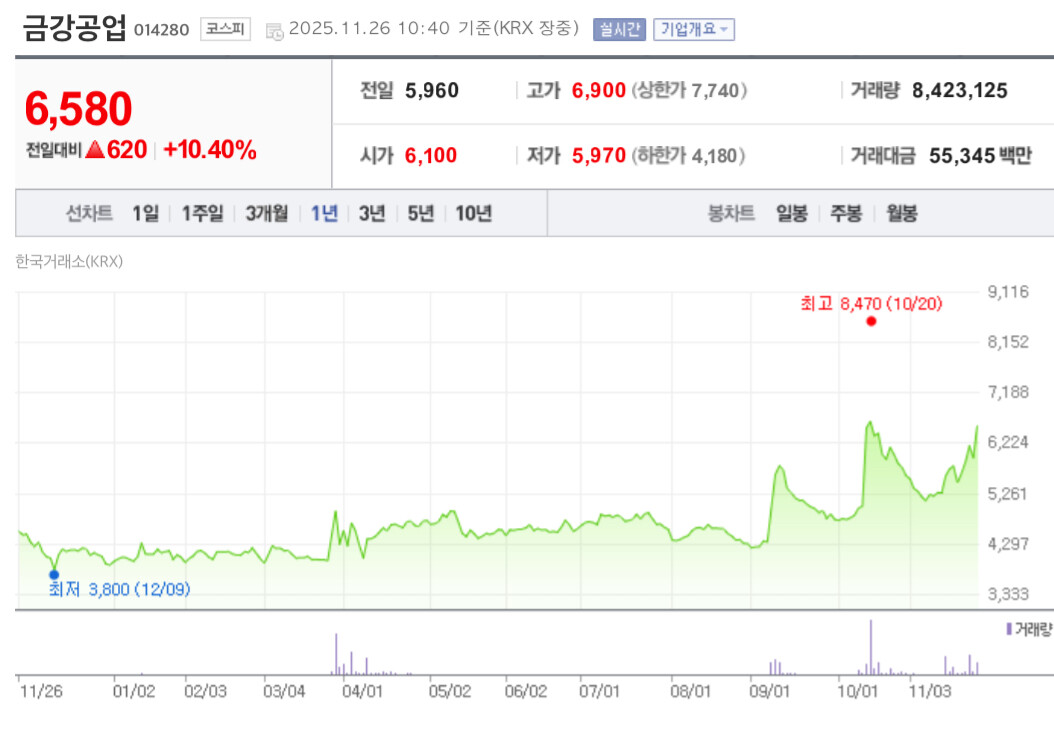Click the 선차트 label
Viewport: 1054px width, 731px height.
pyautogui.click(x=89, y=214)
